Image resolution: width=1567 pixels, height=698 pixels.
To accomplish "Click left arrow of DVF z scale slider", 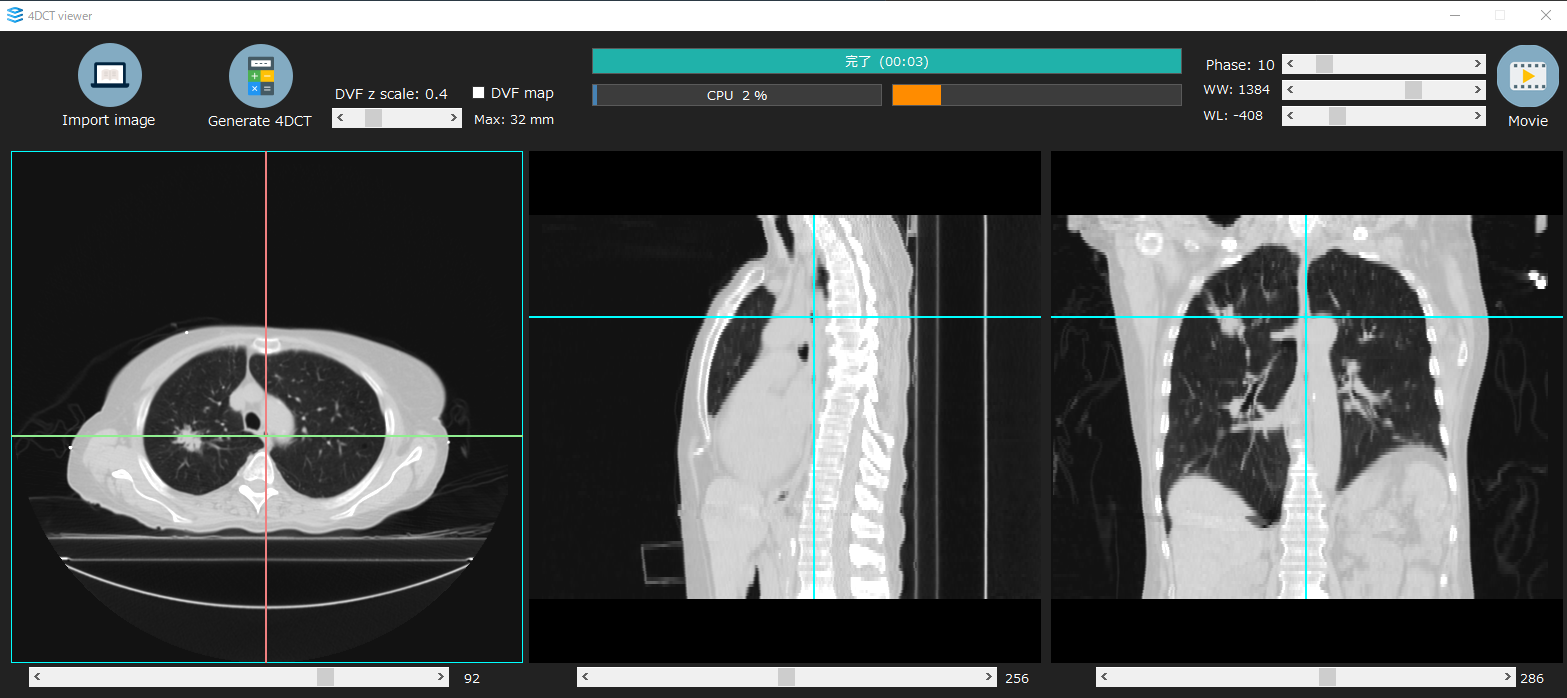I will (340, 118).
